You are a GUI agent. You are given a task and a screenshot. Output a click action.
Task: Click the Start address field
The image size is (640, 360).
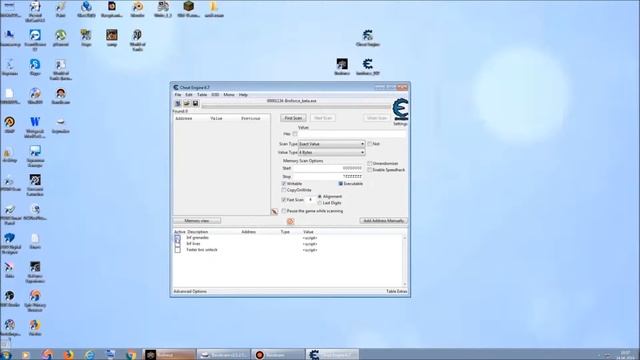click(x=328, y=168)
